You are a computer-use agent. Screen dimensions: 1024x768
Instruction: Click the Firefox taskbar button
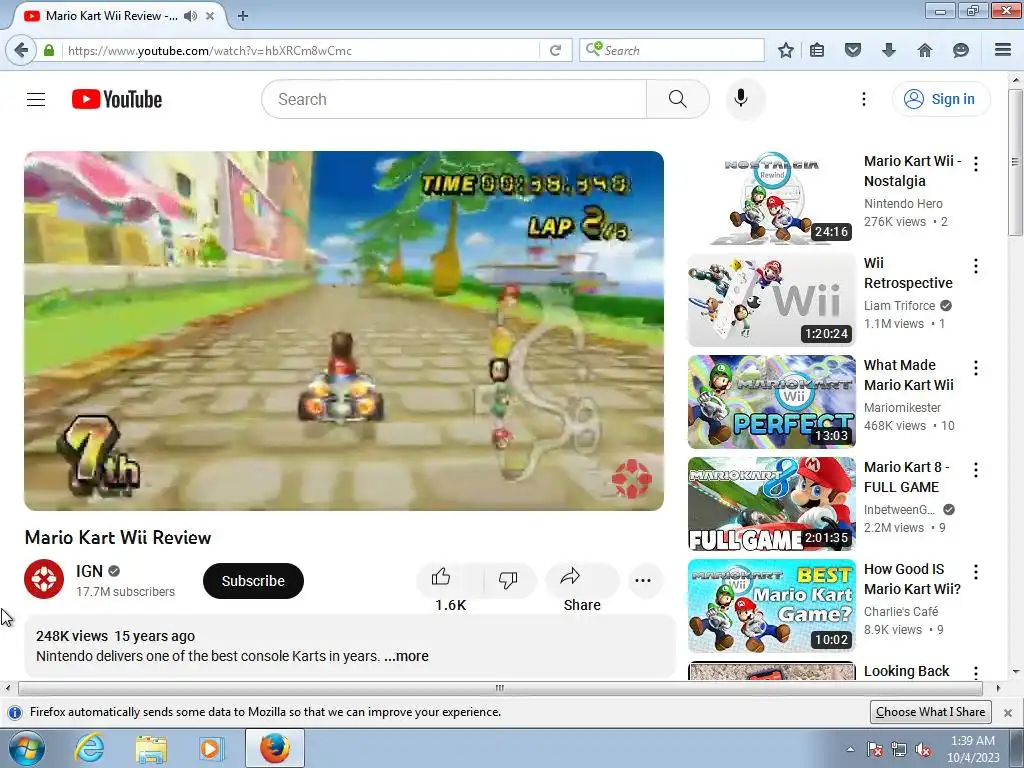(275, 748)
